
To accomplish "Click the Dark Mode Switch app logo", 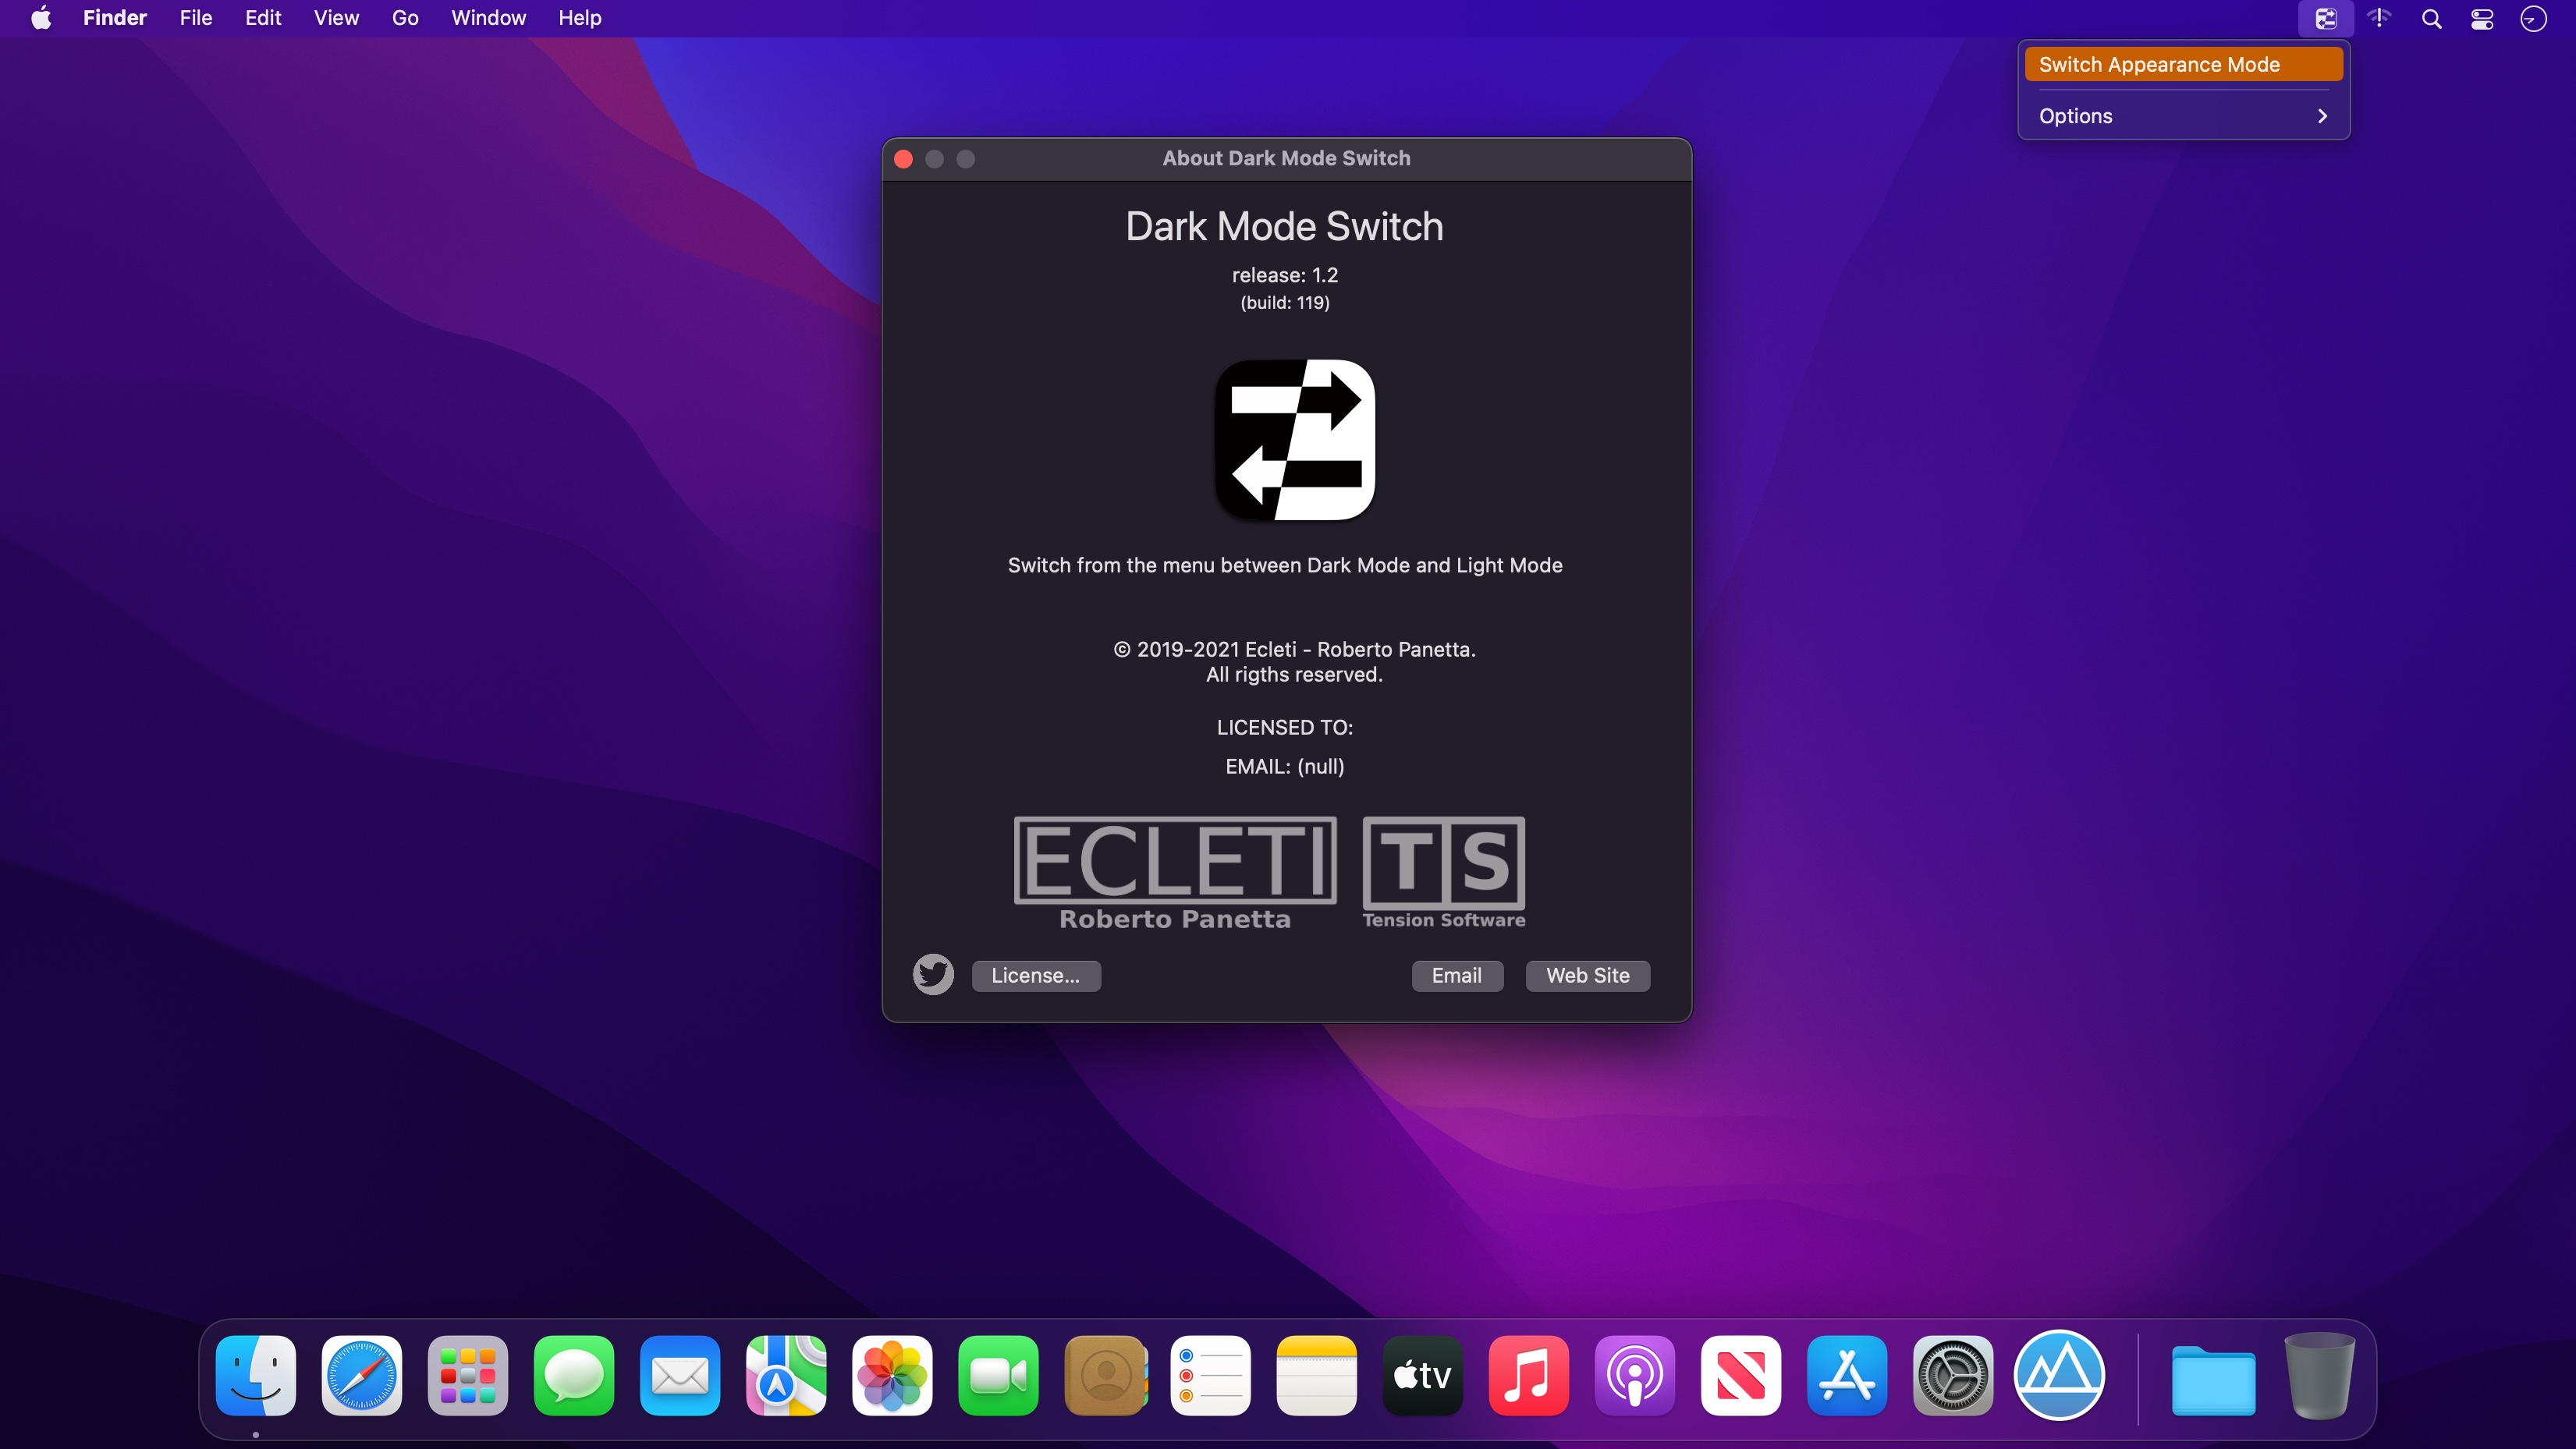I will [x=1295, y=440].
